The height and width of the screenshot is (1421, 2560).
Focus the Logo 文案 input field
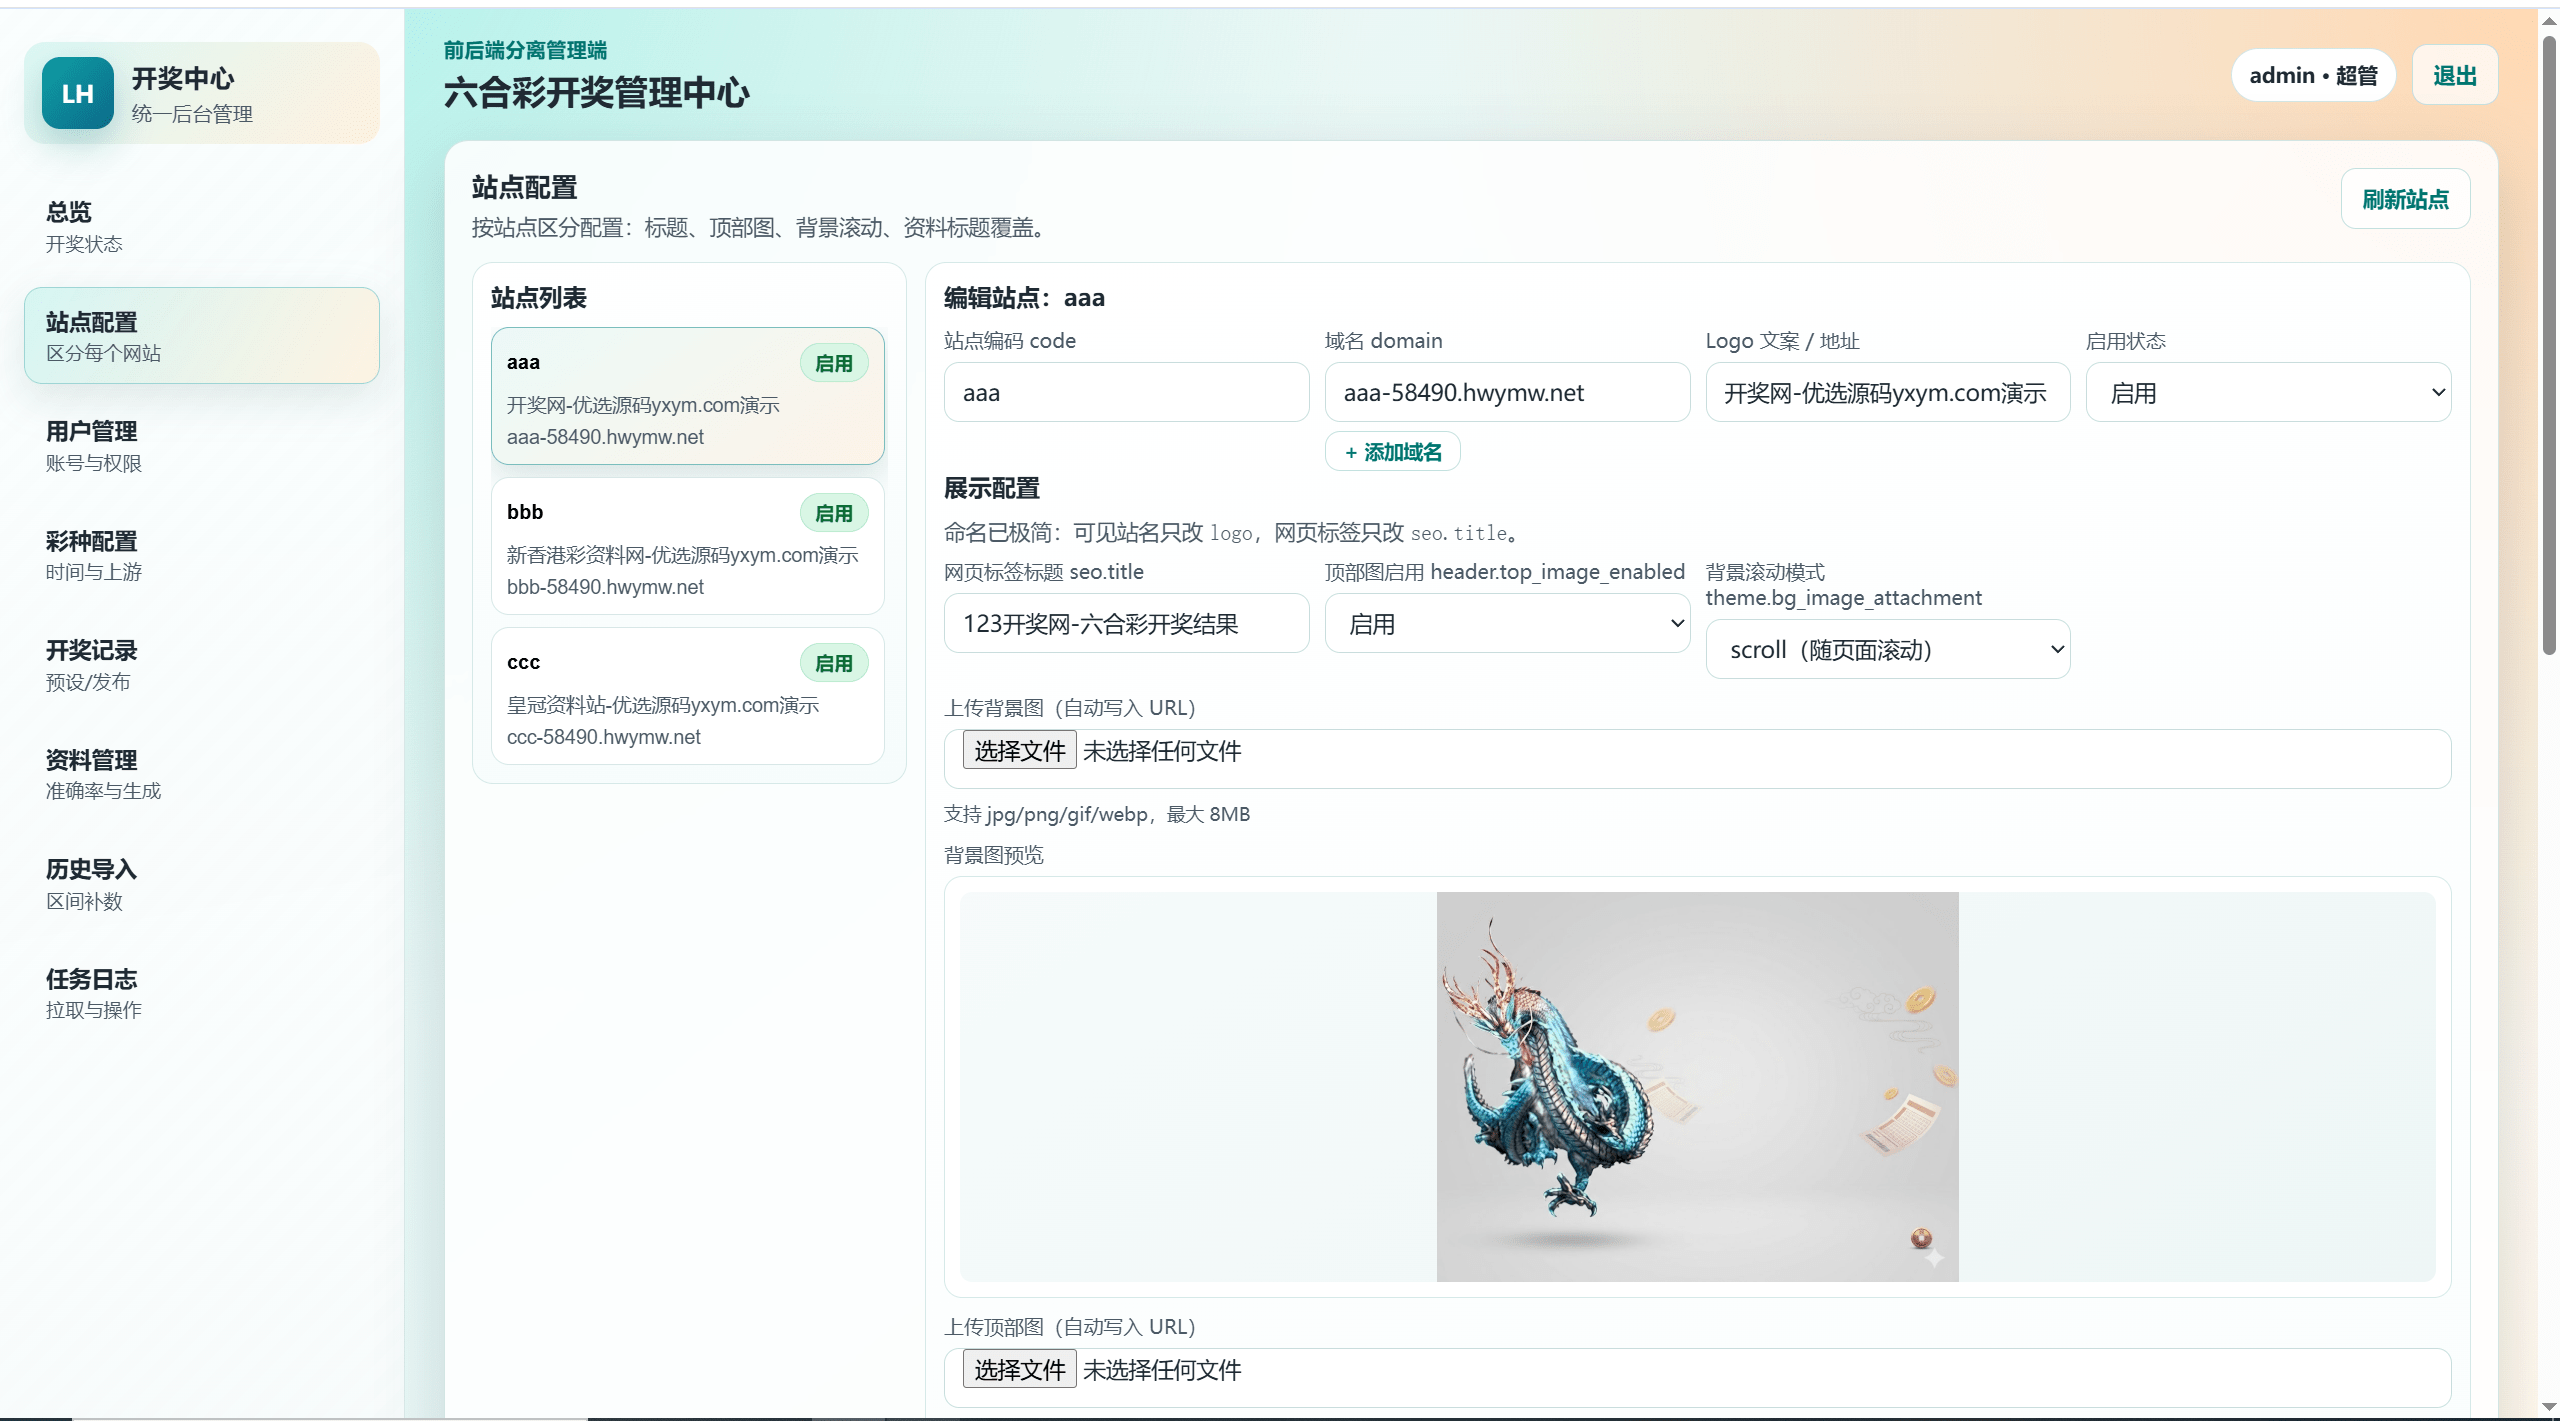1888,392
